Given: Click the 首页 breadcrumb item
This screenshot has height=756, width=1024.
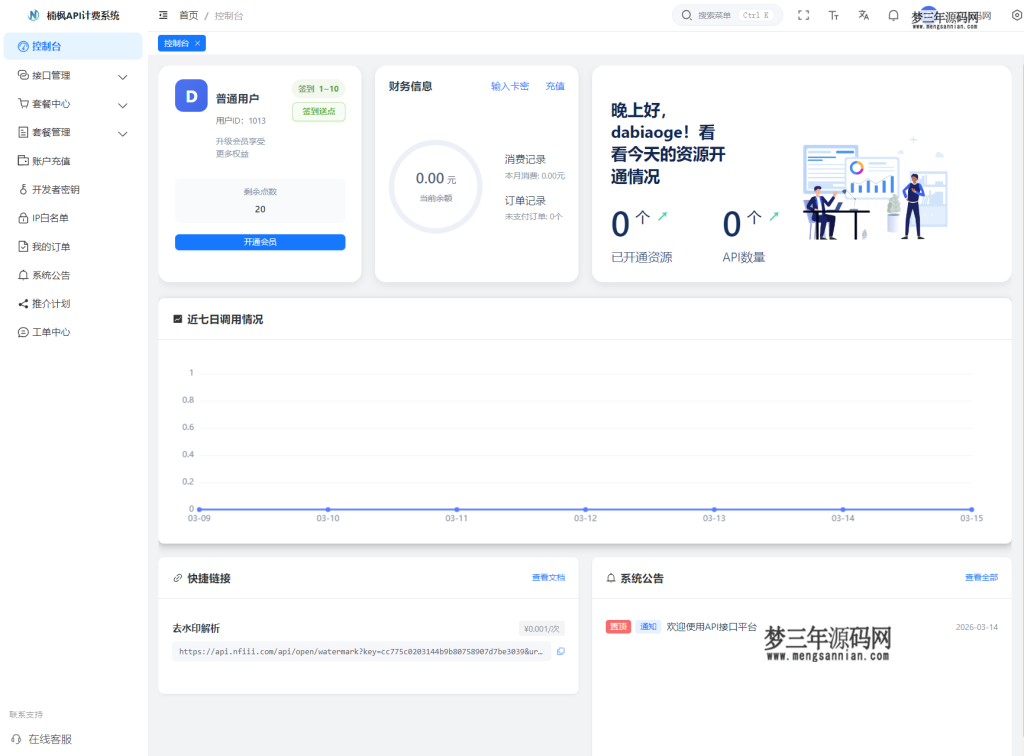Looking at the screenshot, I should tap(190, 15).
